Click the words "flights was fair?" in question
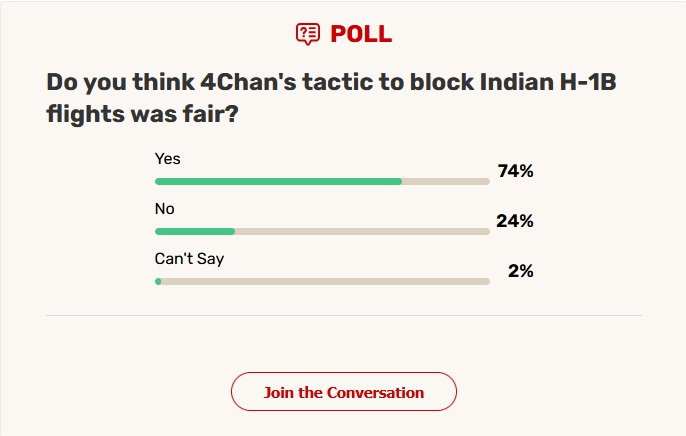This screenshot has height=436, width=686. coord(143,115)
